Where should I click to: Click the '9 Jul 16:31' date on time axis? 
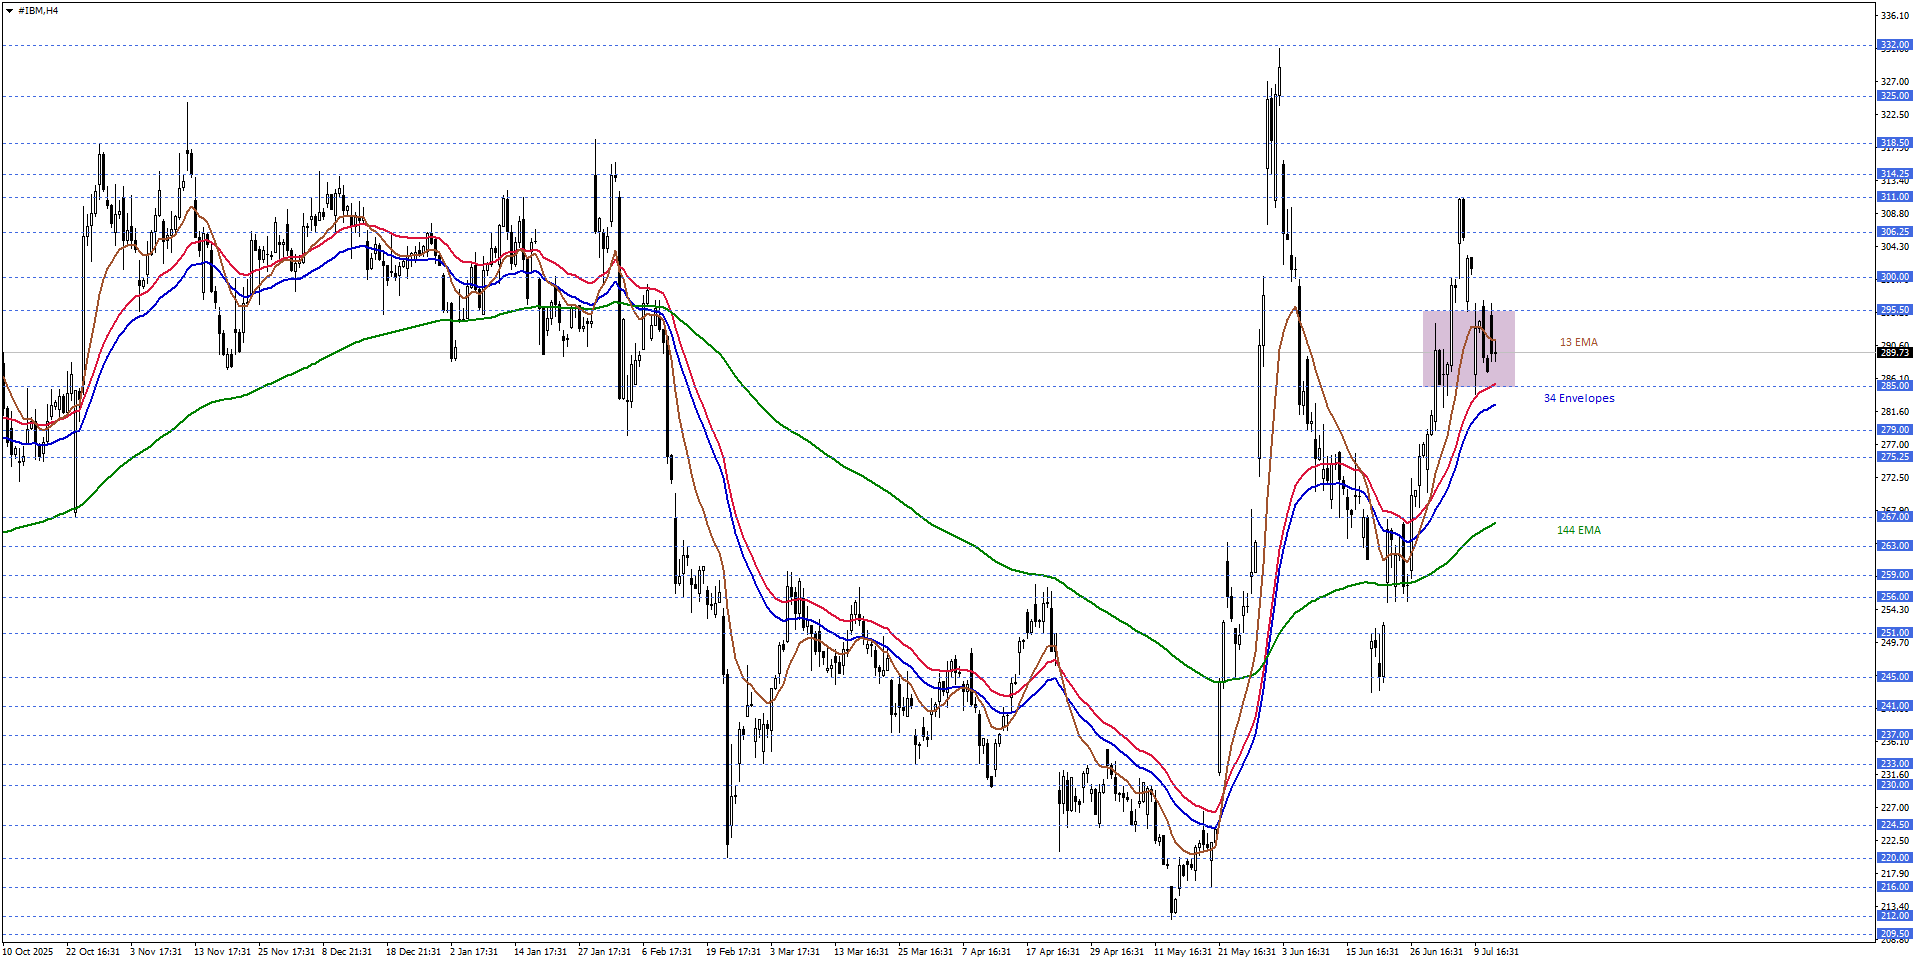pos(1496,952)
